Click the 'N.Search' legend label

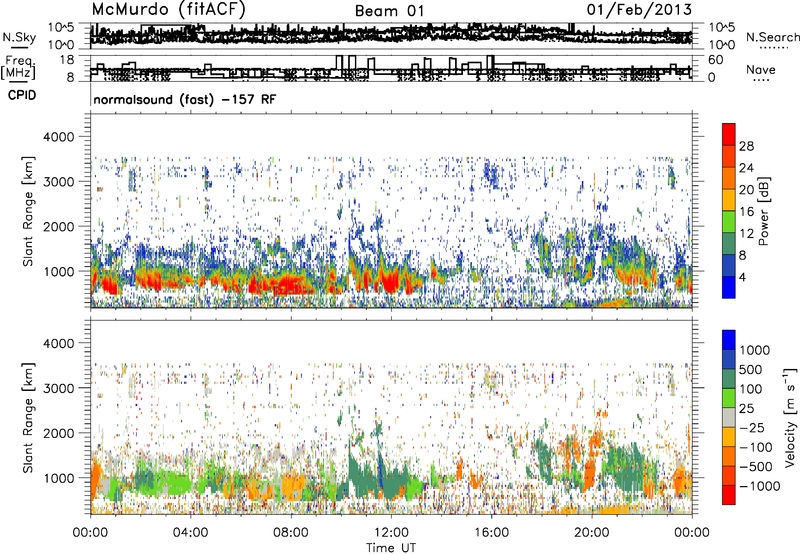tap(772, 37)
